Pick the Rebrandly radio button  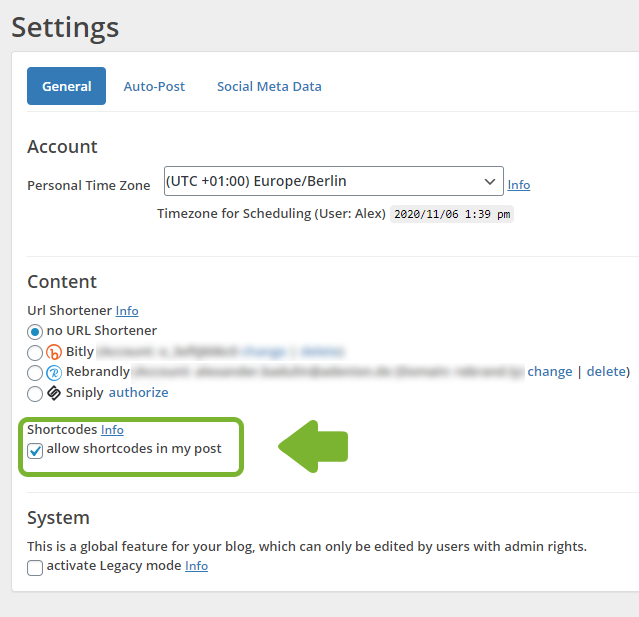36,372
